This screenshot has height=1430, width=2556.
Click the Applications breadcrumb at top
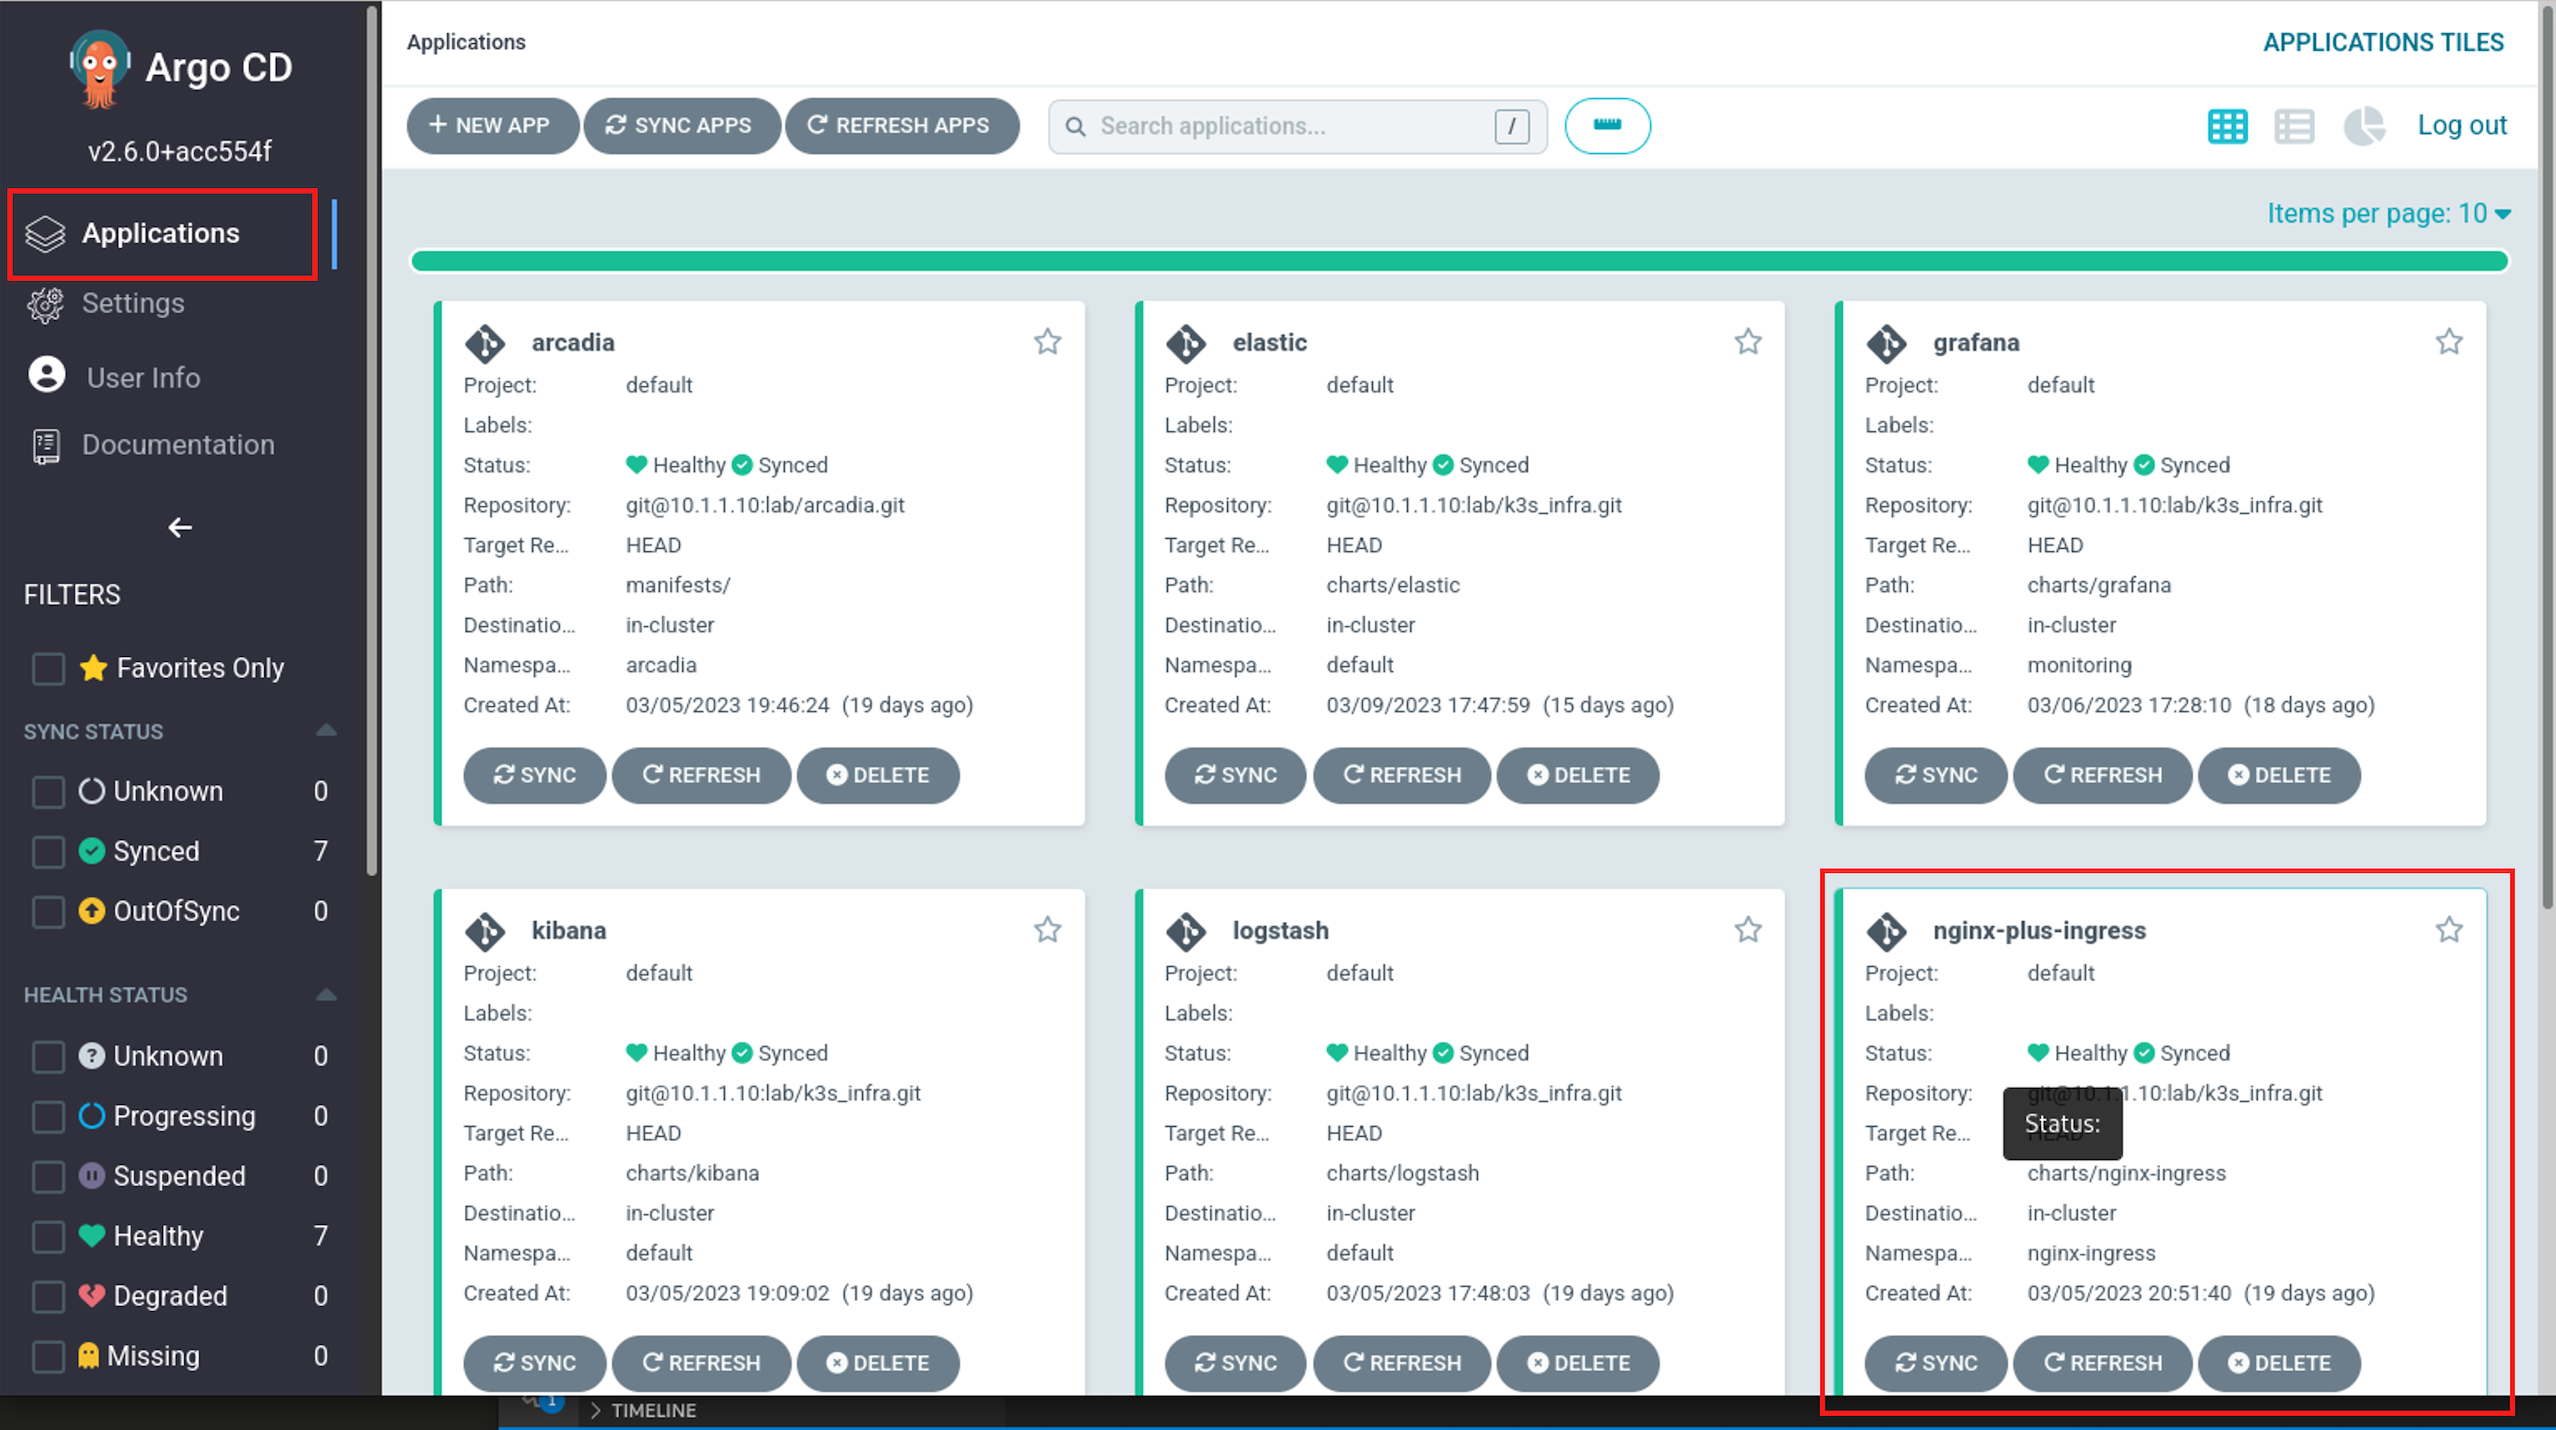[466, 42]
